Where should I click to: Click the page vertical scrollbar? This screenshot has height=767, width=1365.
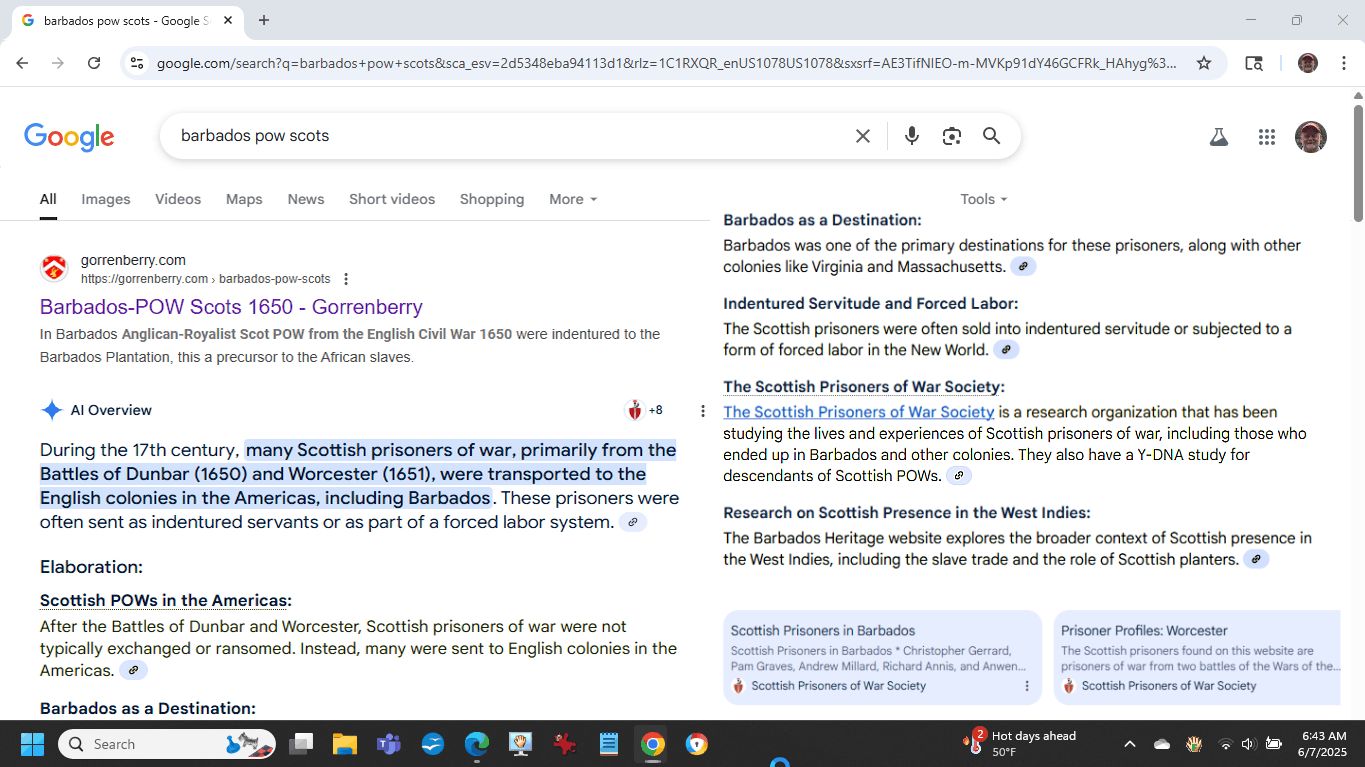tap(1358, 160)
